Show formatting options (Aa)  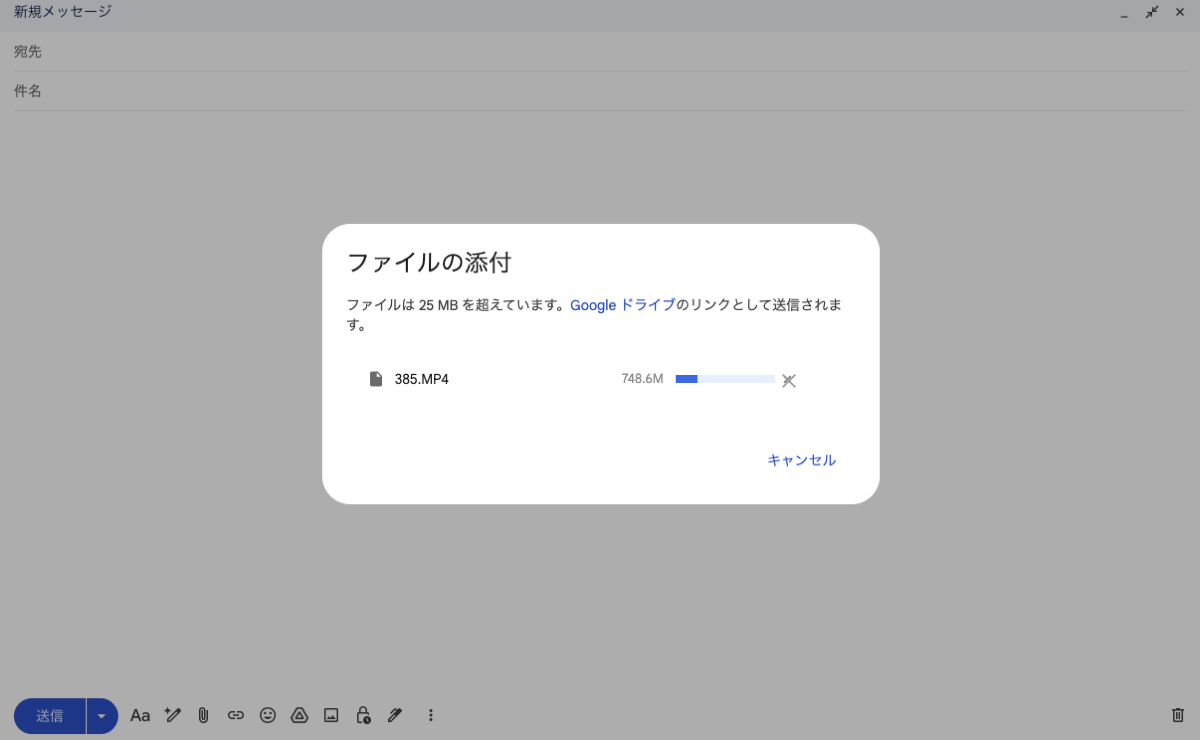click(x=140, y=715)
